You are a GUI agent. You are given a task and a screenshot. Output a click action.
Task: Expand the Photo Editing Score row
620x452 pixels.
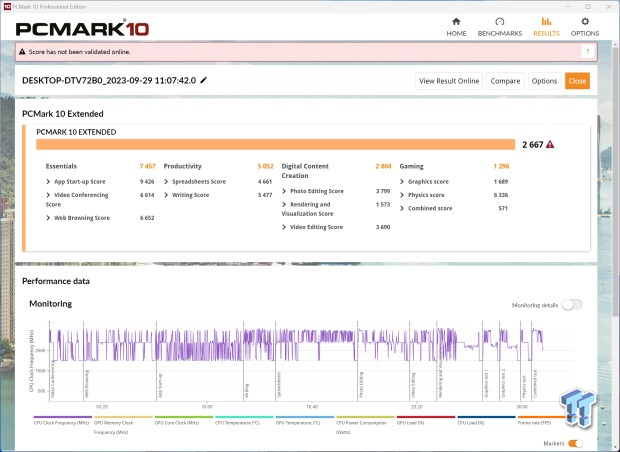[284, 191]
